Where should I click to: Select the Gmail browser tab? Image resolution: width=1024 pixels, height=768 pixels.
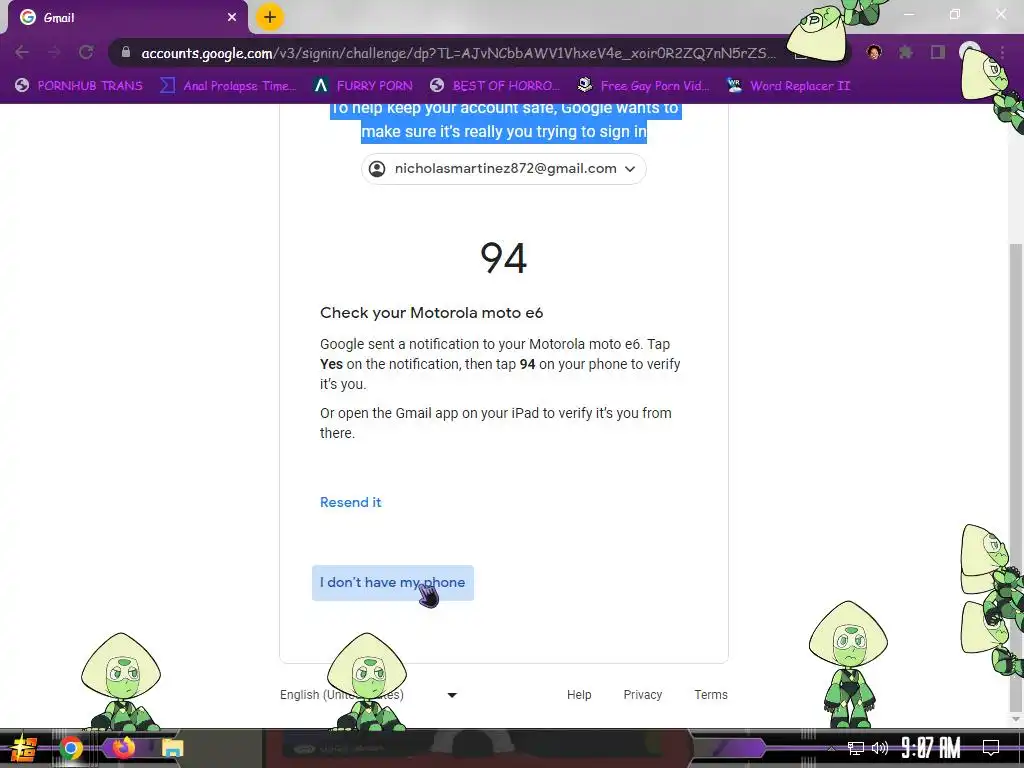(127, 18)
